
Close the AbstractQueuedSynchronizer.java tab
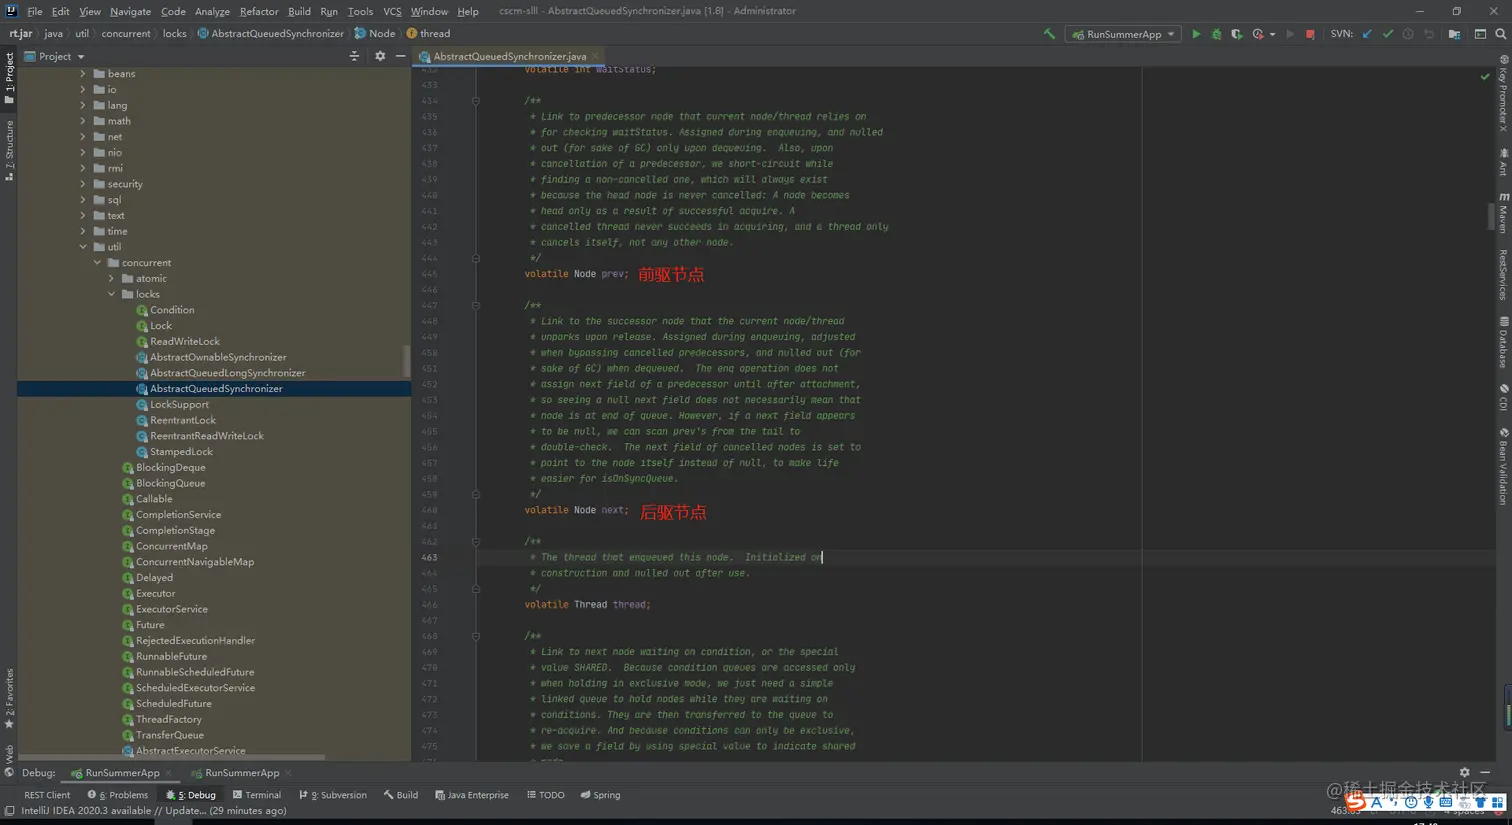[595, 57]
